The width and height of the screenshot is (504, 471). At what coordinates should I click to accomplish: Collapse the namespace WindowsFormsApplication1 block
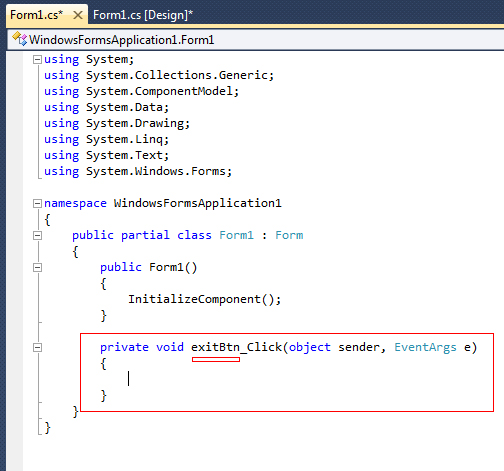click(37, 203)
